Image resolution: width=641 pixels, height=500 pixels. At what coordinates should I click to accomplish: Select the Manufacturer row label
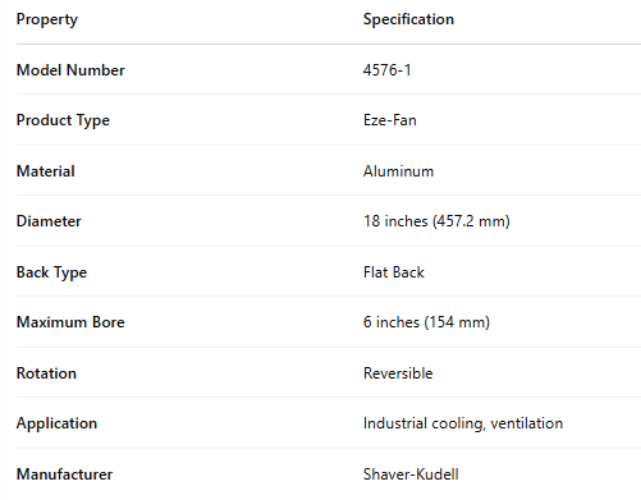pyautogui.click(x=64, y=474)
